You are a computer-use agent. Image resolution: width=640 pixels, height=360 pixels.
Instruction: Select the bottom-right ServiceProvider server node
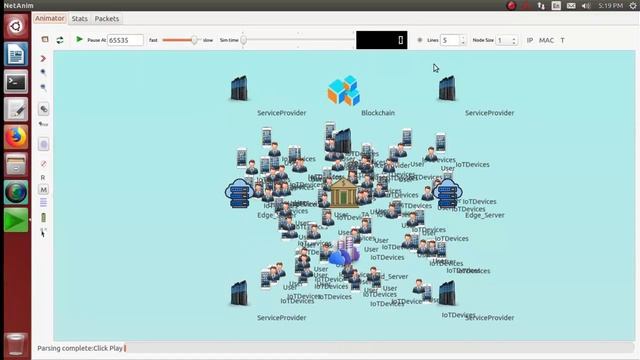pos(447,293)
